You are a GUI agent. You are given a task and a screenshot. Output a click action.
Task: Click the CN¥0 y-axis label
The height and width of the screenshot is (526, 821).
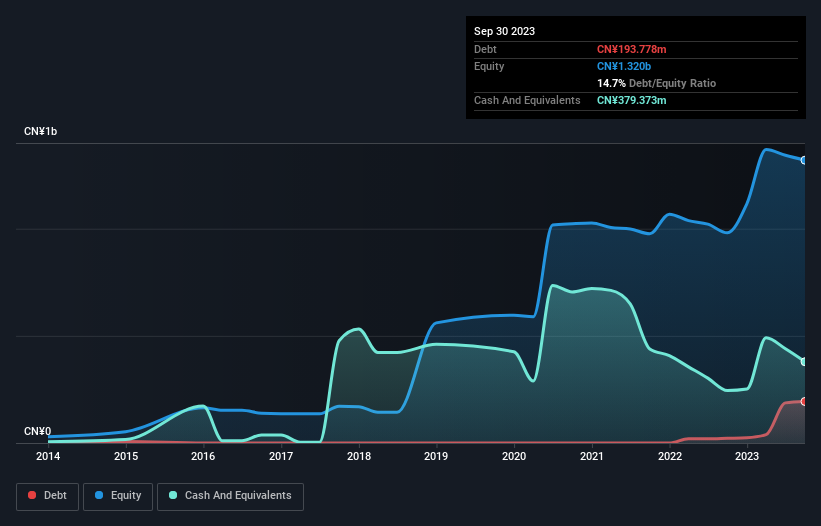(38, 431)
